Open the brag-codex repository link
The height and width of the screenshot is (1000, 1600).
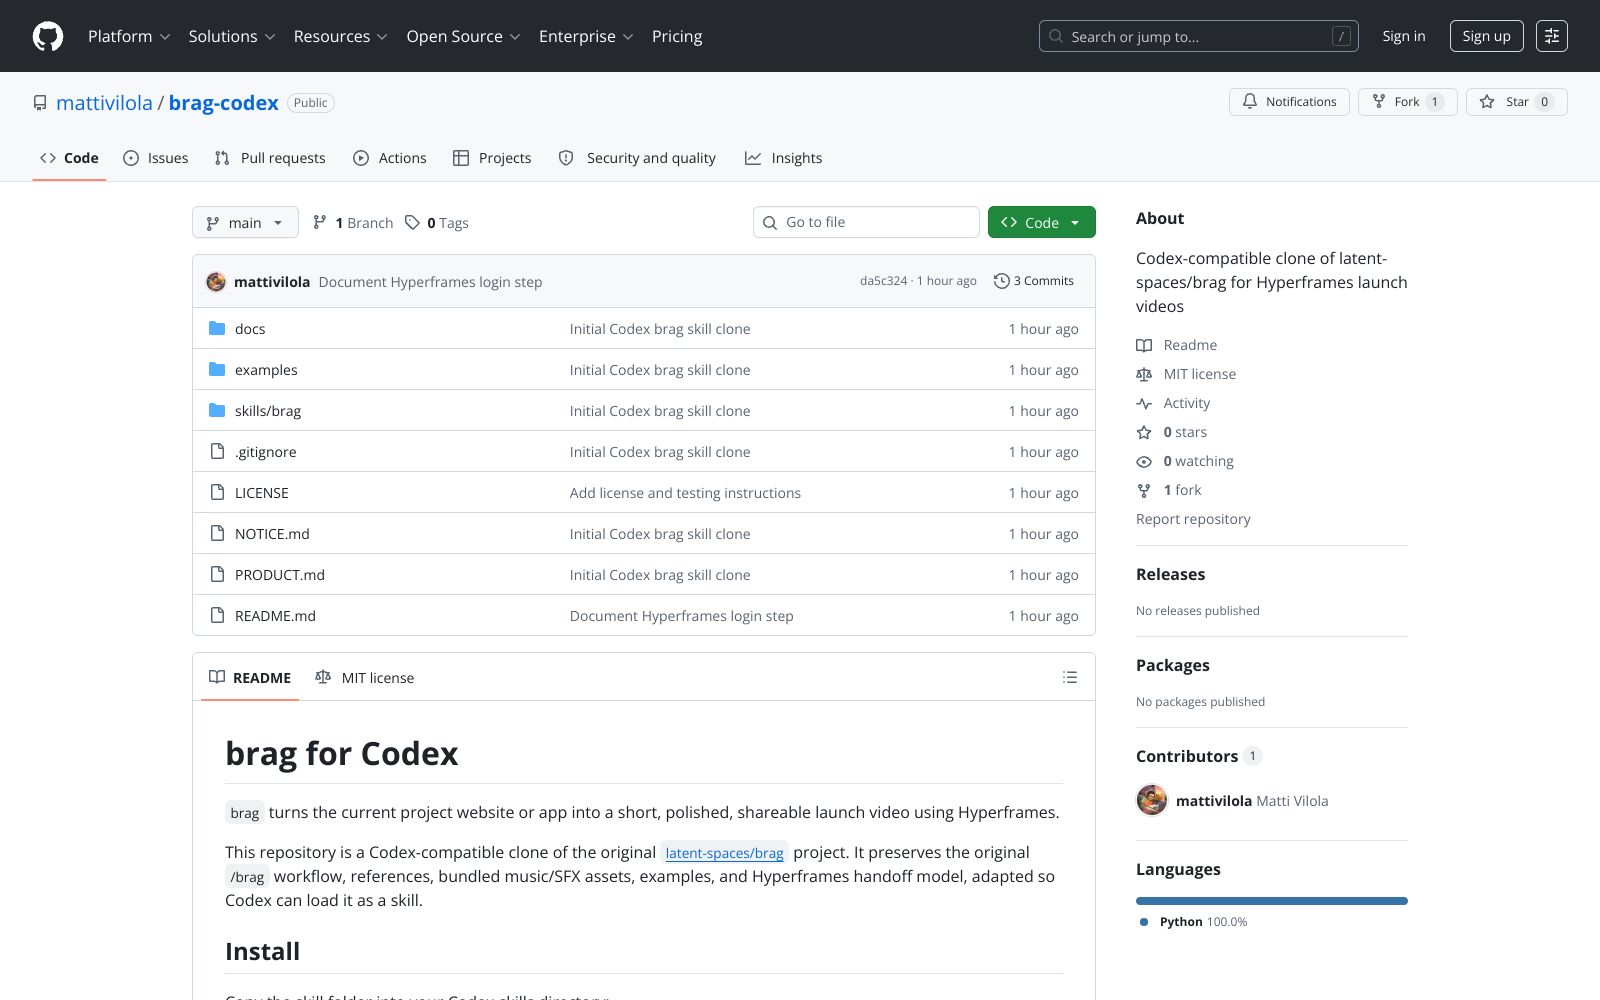point(224,103)
